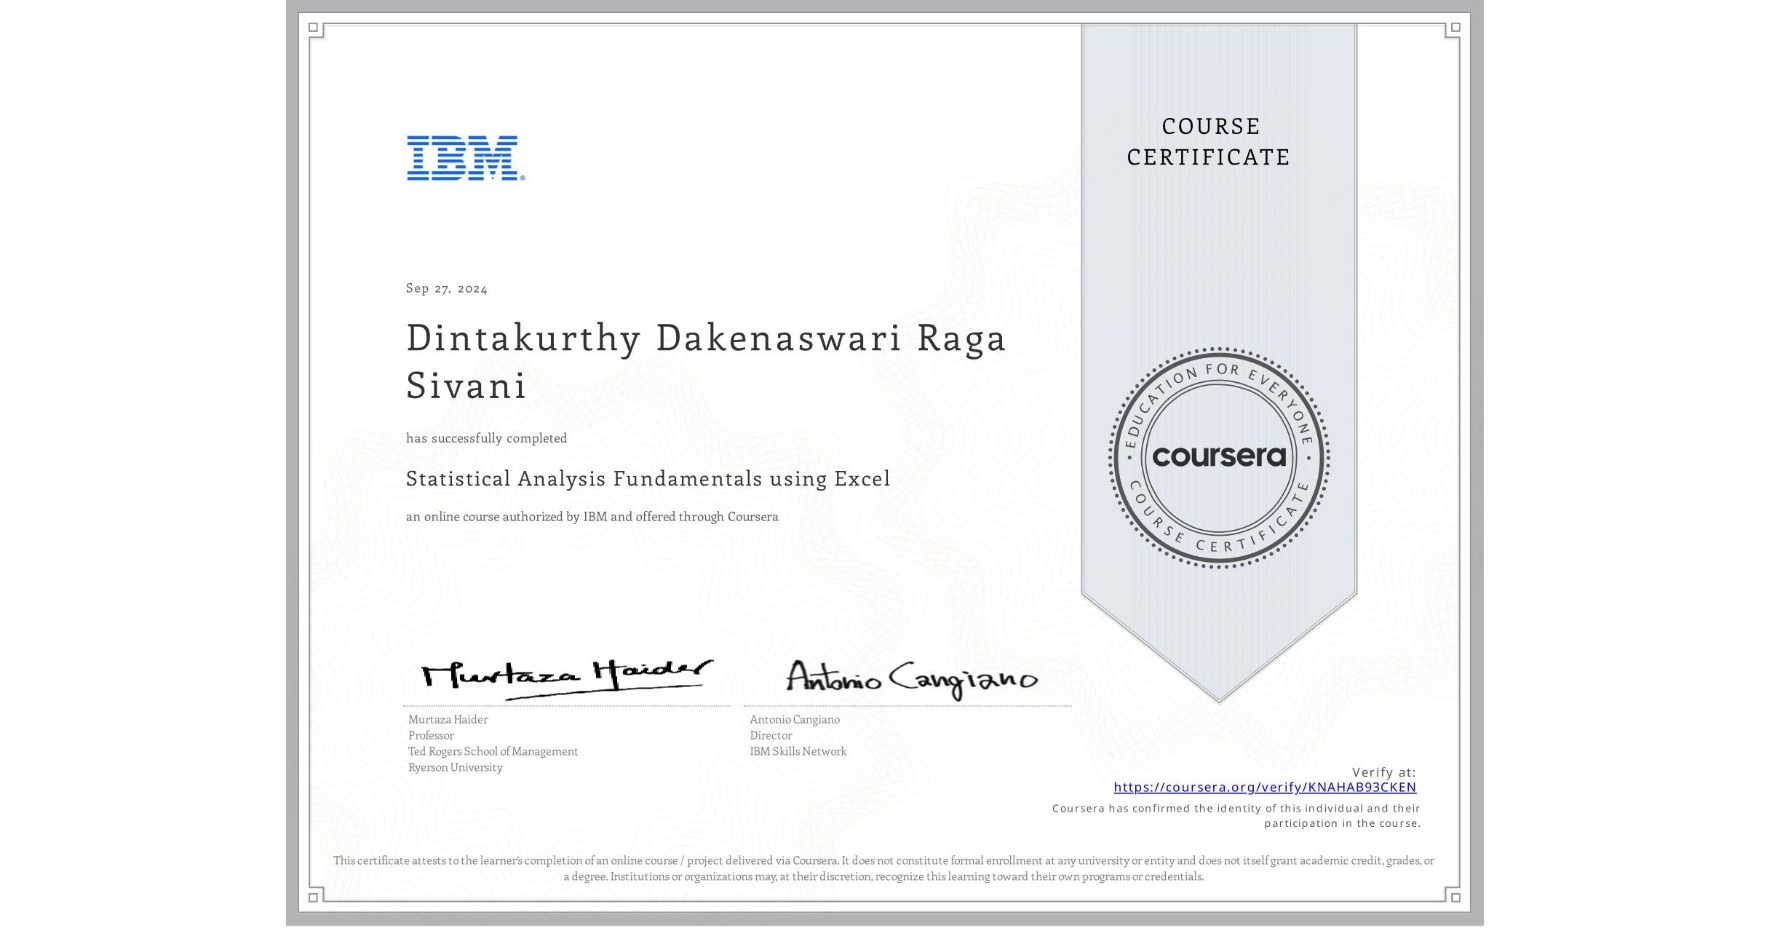Image resolution: width=1772 pixels, height=928 pixels.
Task: Click Antonio Cangiano's handwritten signature
Action: (912, 679)
